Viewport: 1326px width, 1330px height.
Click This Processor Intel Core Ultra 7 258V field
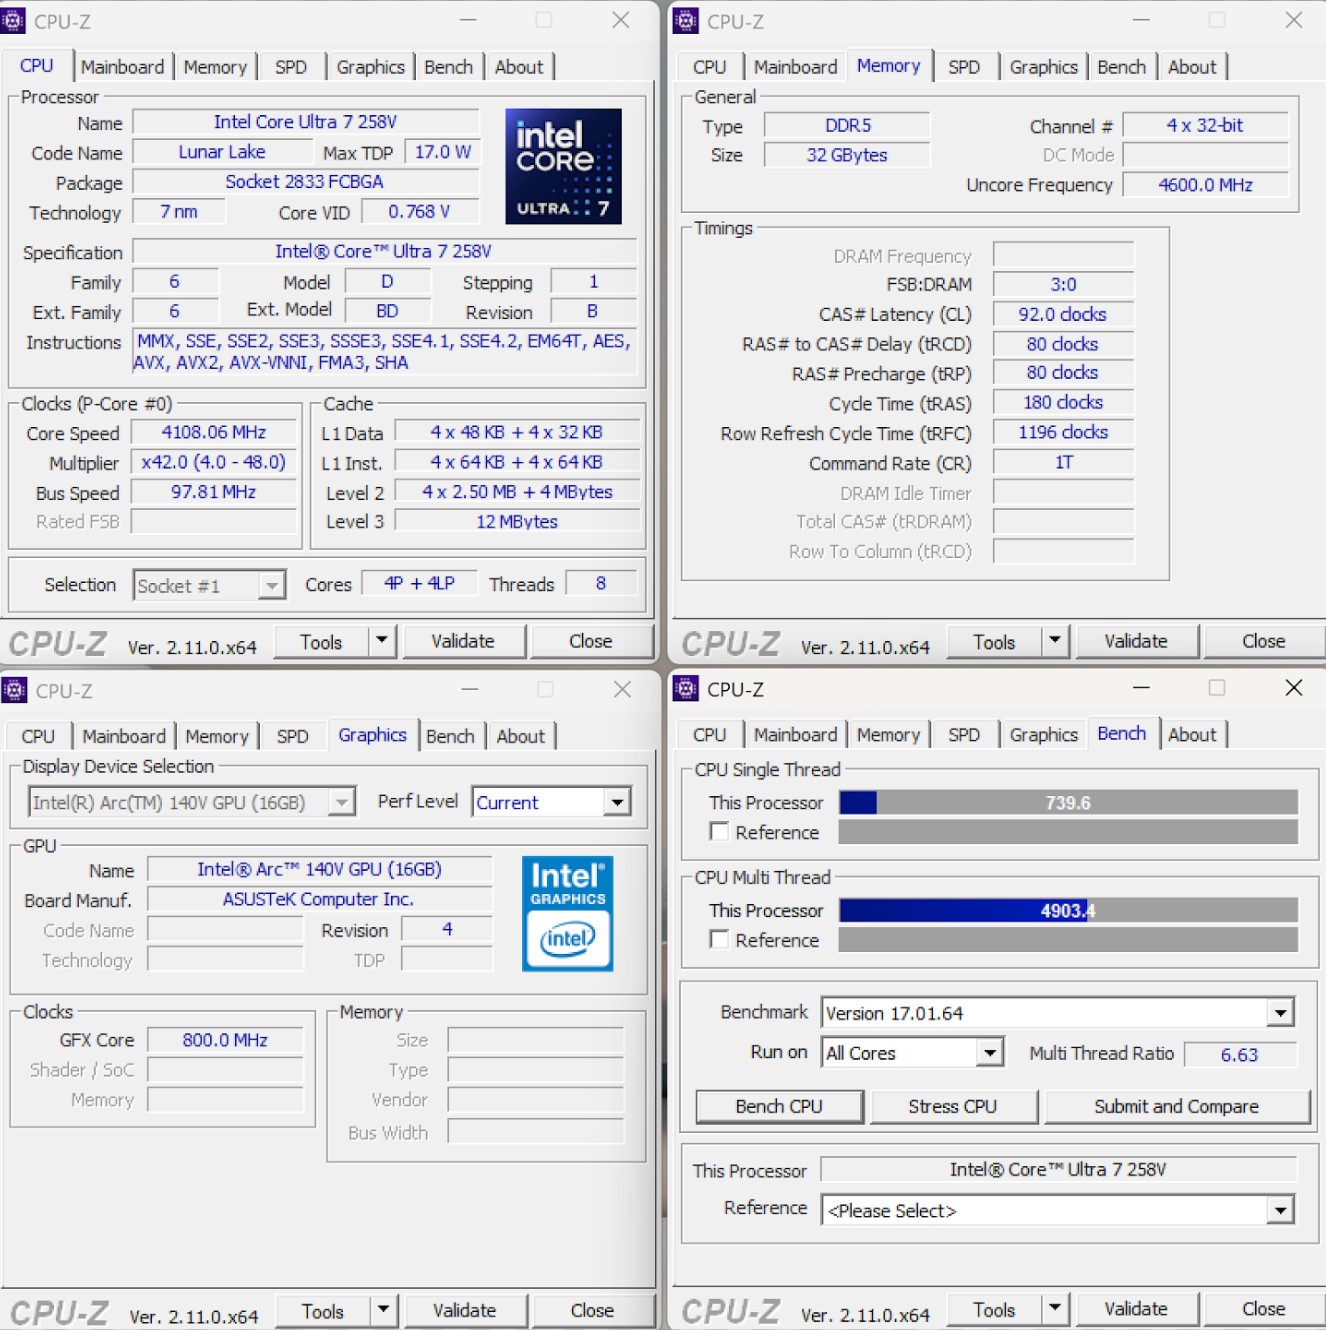[x=1058, y=1169]
